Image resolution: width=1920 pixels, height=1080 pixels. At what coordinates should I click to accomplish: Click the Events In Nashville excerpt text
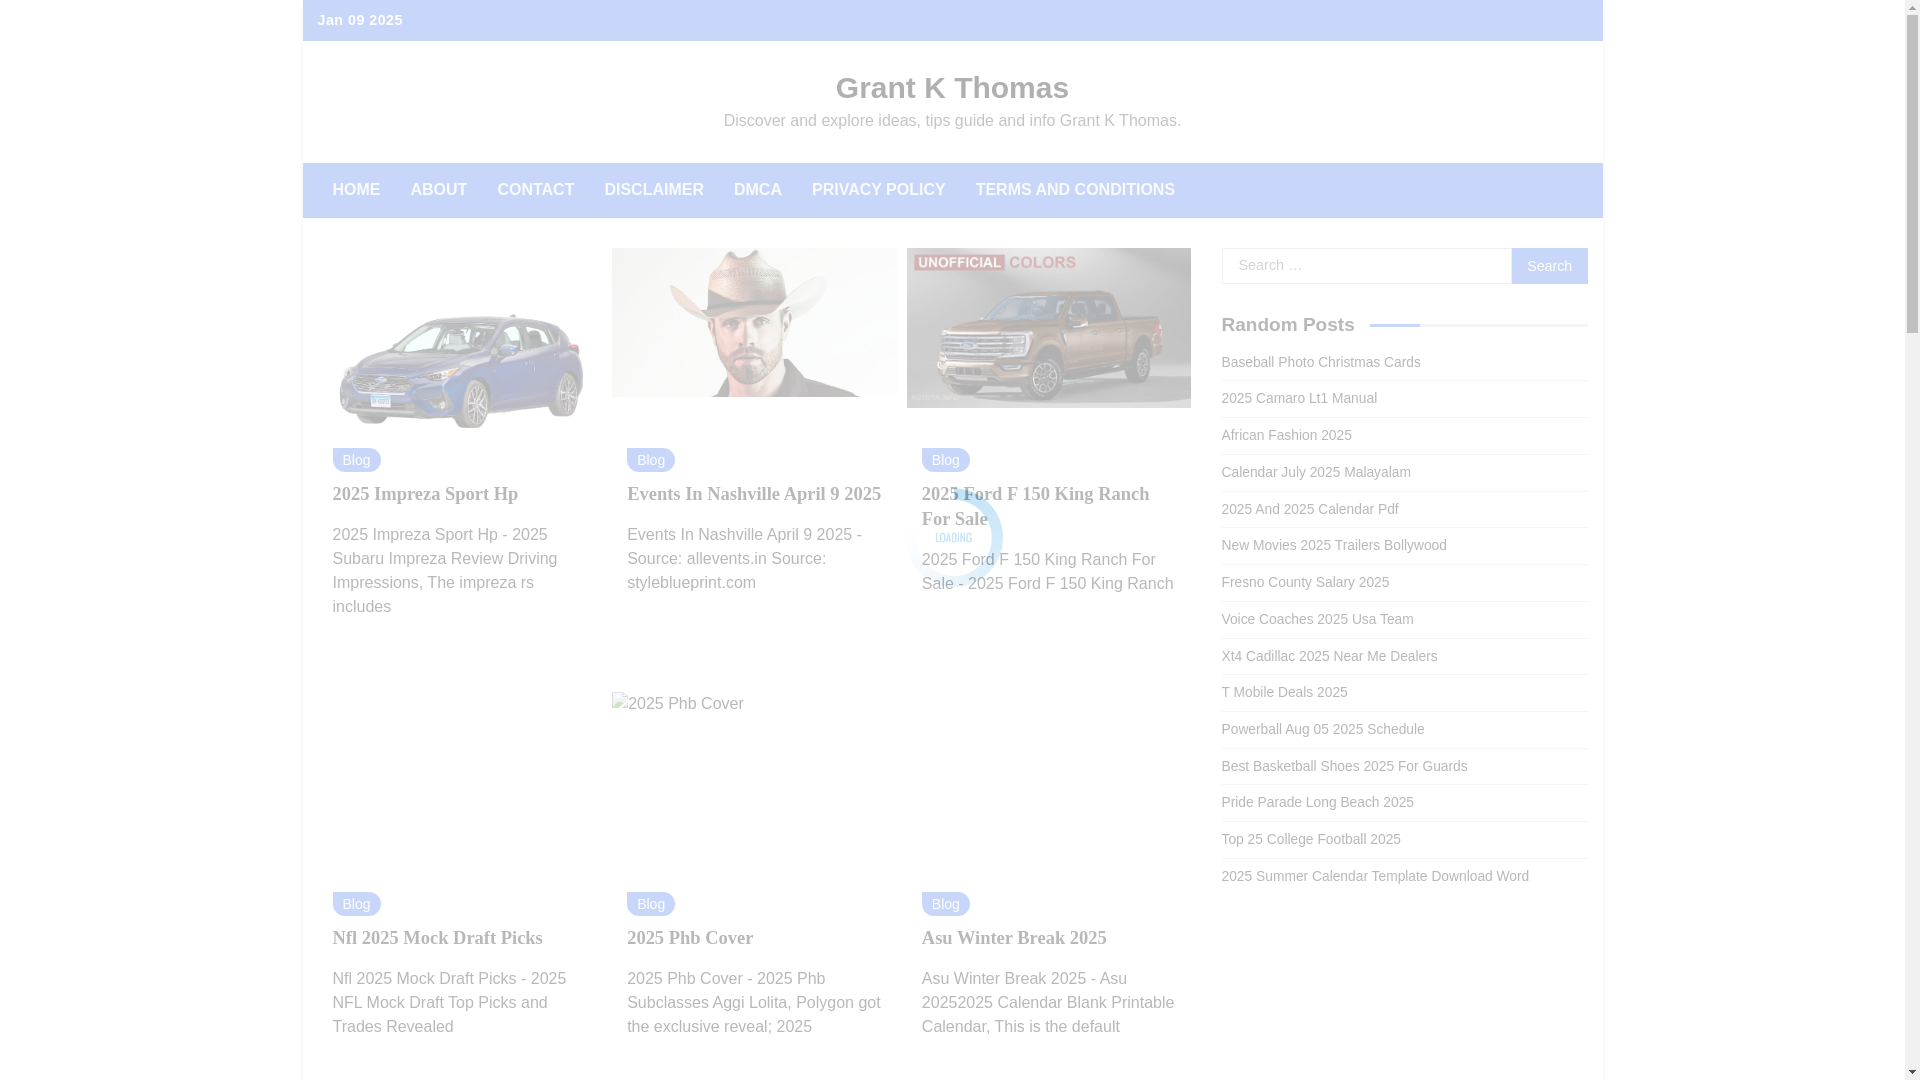[x=744, y=559]
